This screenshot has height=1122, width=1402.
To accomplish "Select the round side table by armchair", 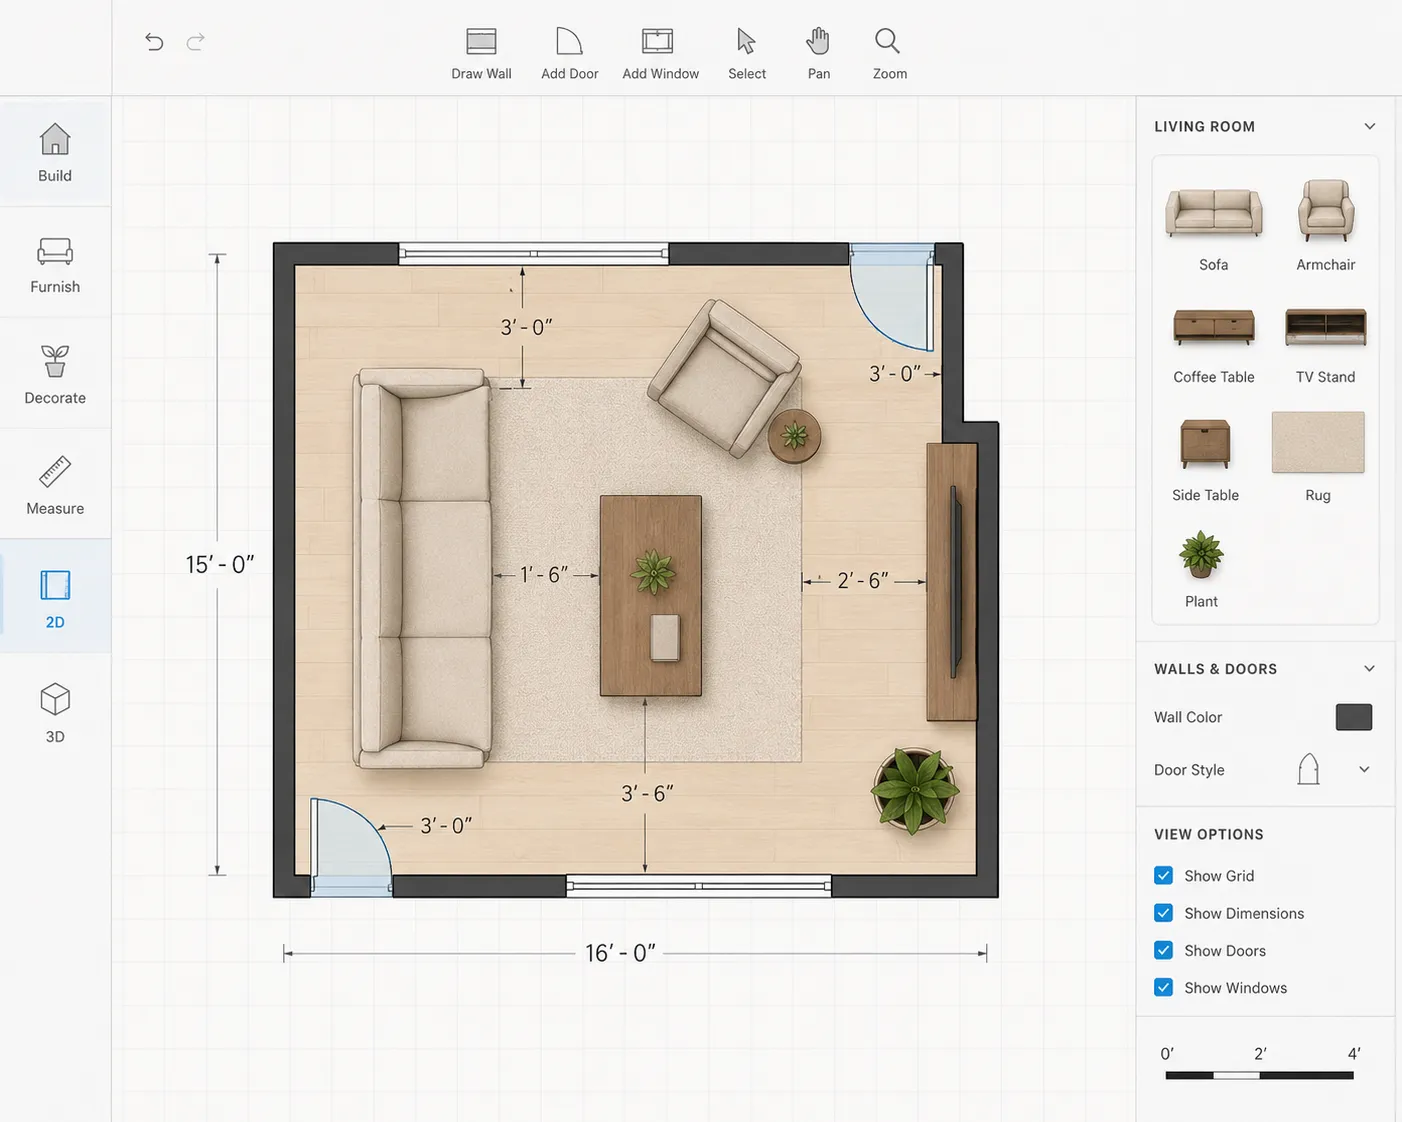I will (795, 435).
